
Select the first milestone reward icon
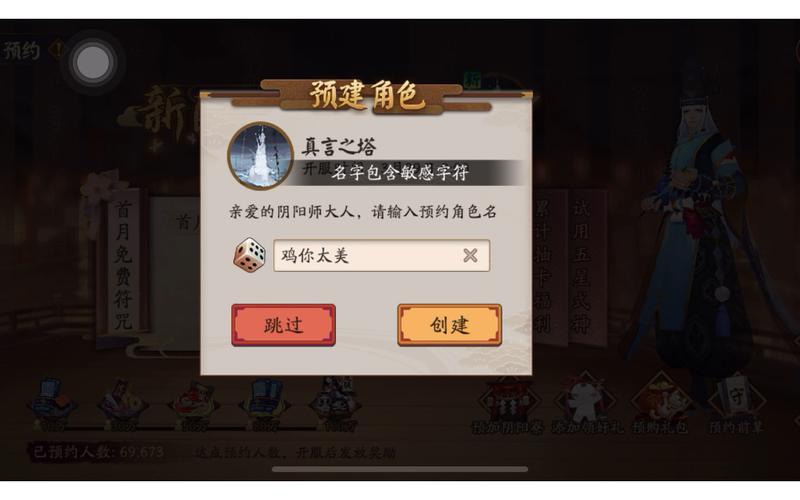(x=52, y=403)
